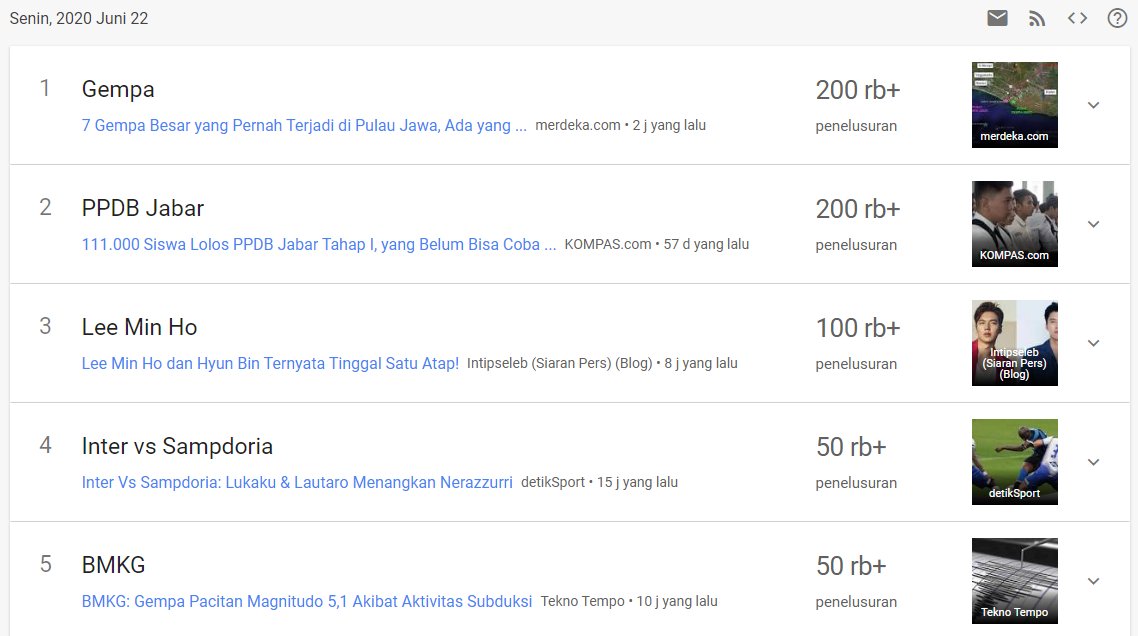
Task: Click the KOMPAS.com students thumbnail
Action: (1015, 224)
